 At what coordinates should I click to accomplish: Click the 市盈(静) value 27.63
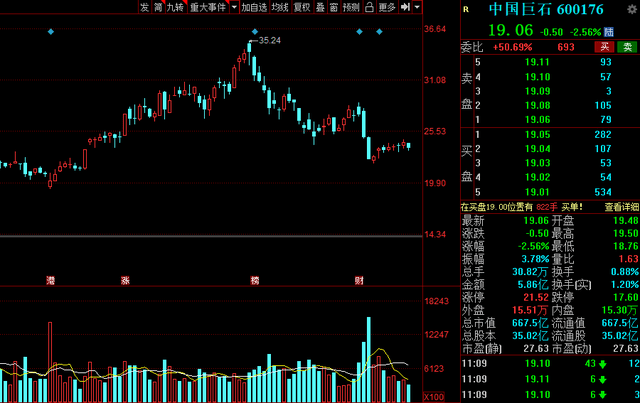536,349
